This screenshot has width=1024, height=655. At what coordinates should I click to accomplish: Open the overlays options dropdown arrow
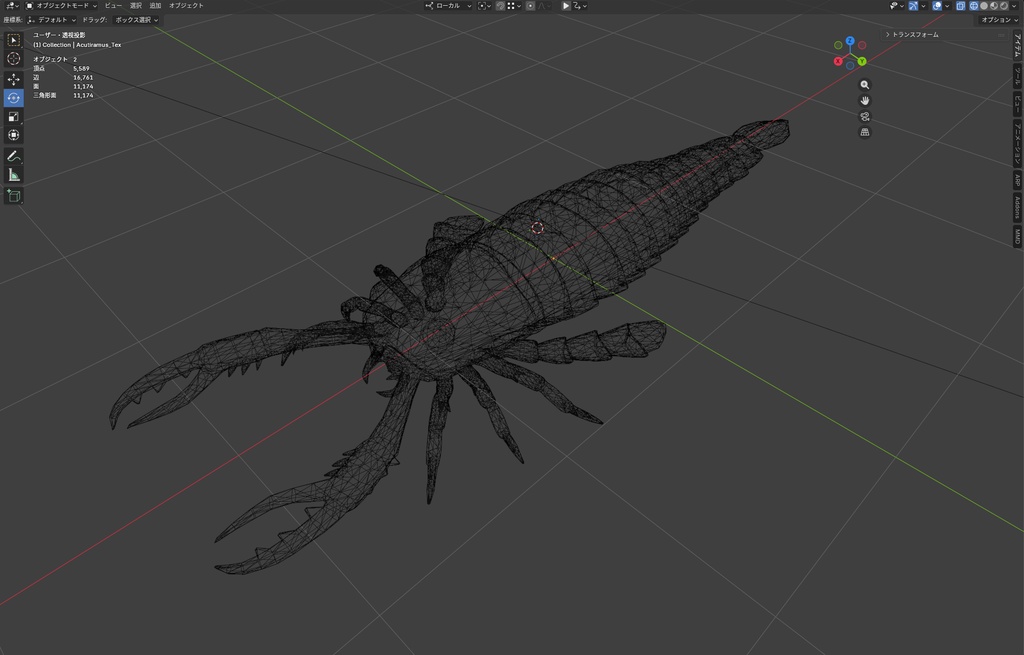coord(947,6)
